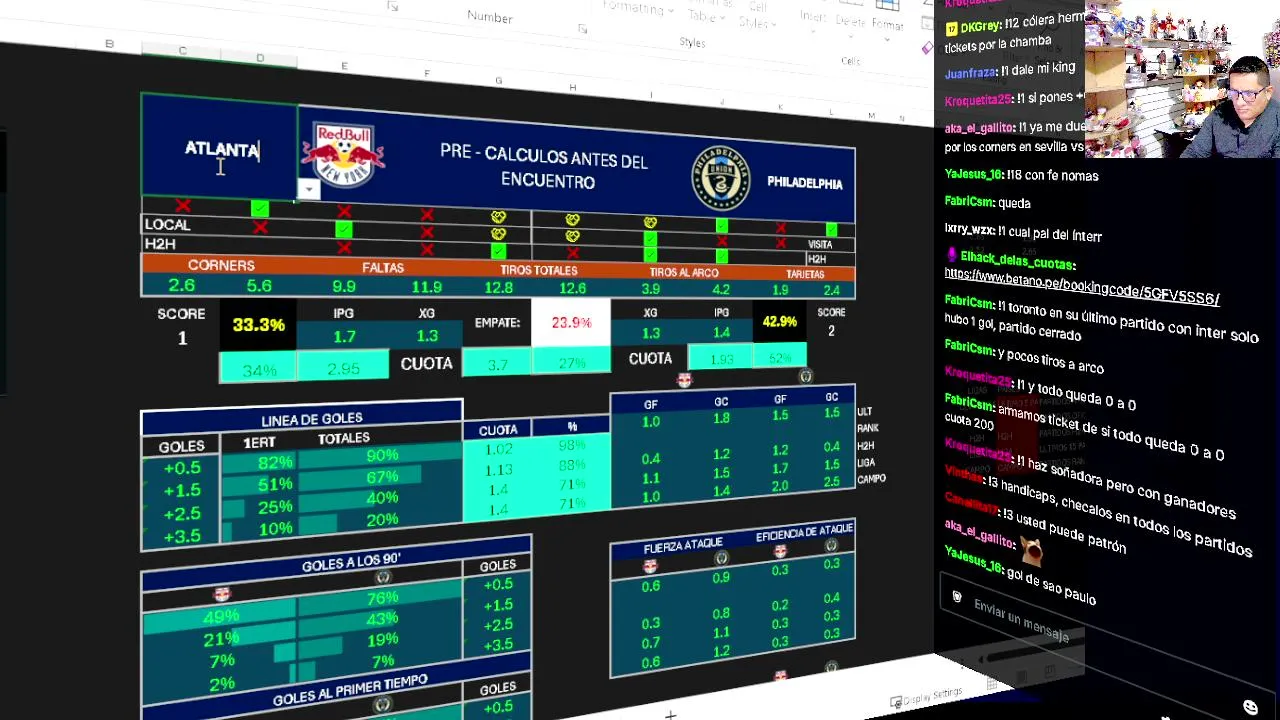The image size is (1280, 720).
Task: Click the yellow 33.3% cell
Action: point(258,325)
